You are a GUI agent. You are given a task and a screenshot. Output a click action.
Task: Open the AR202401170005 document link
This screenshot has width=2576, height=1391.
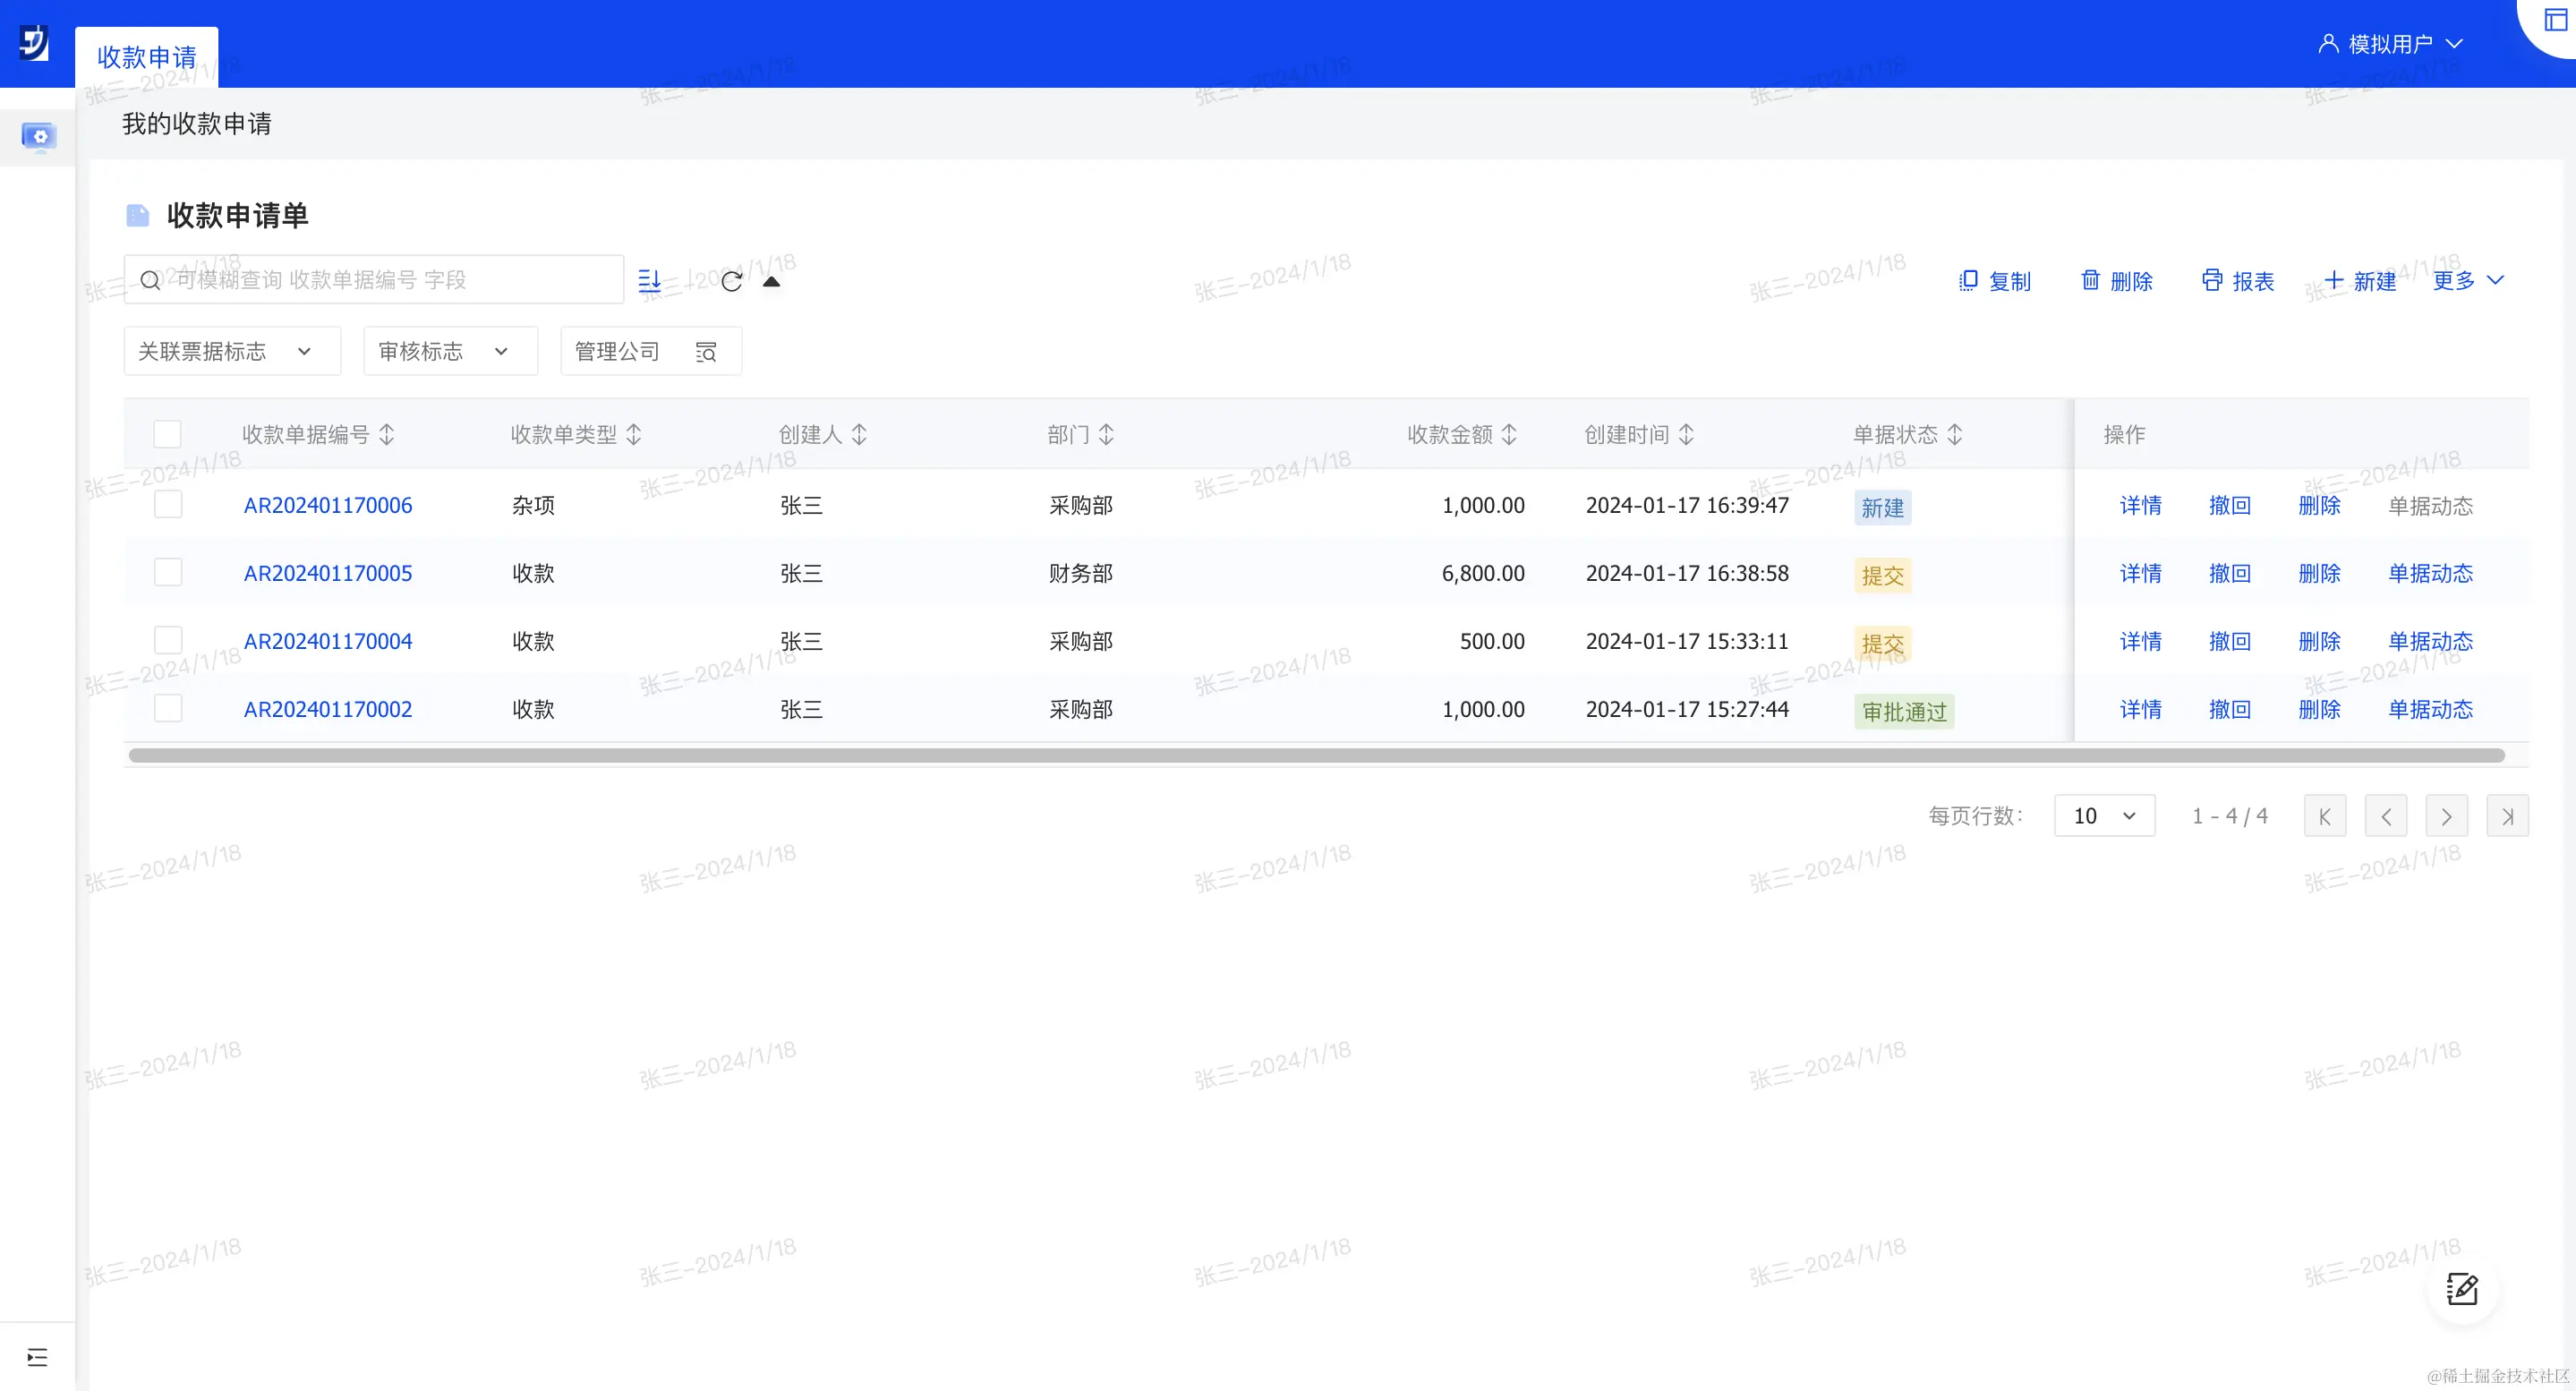tap(327, 573)
